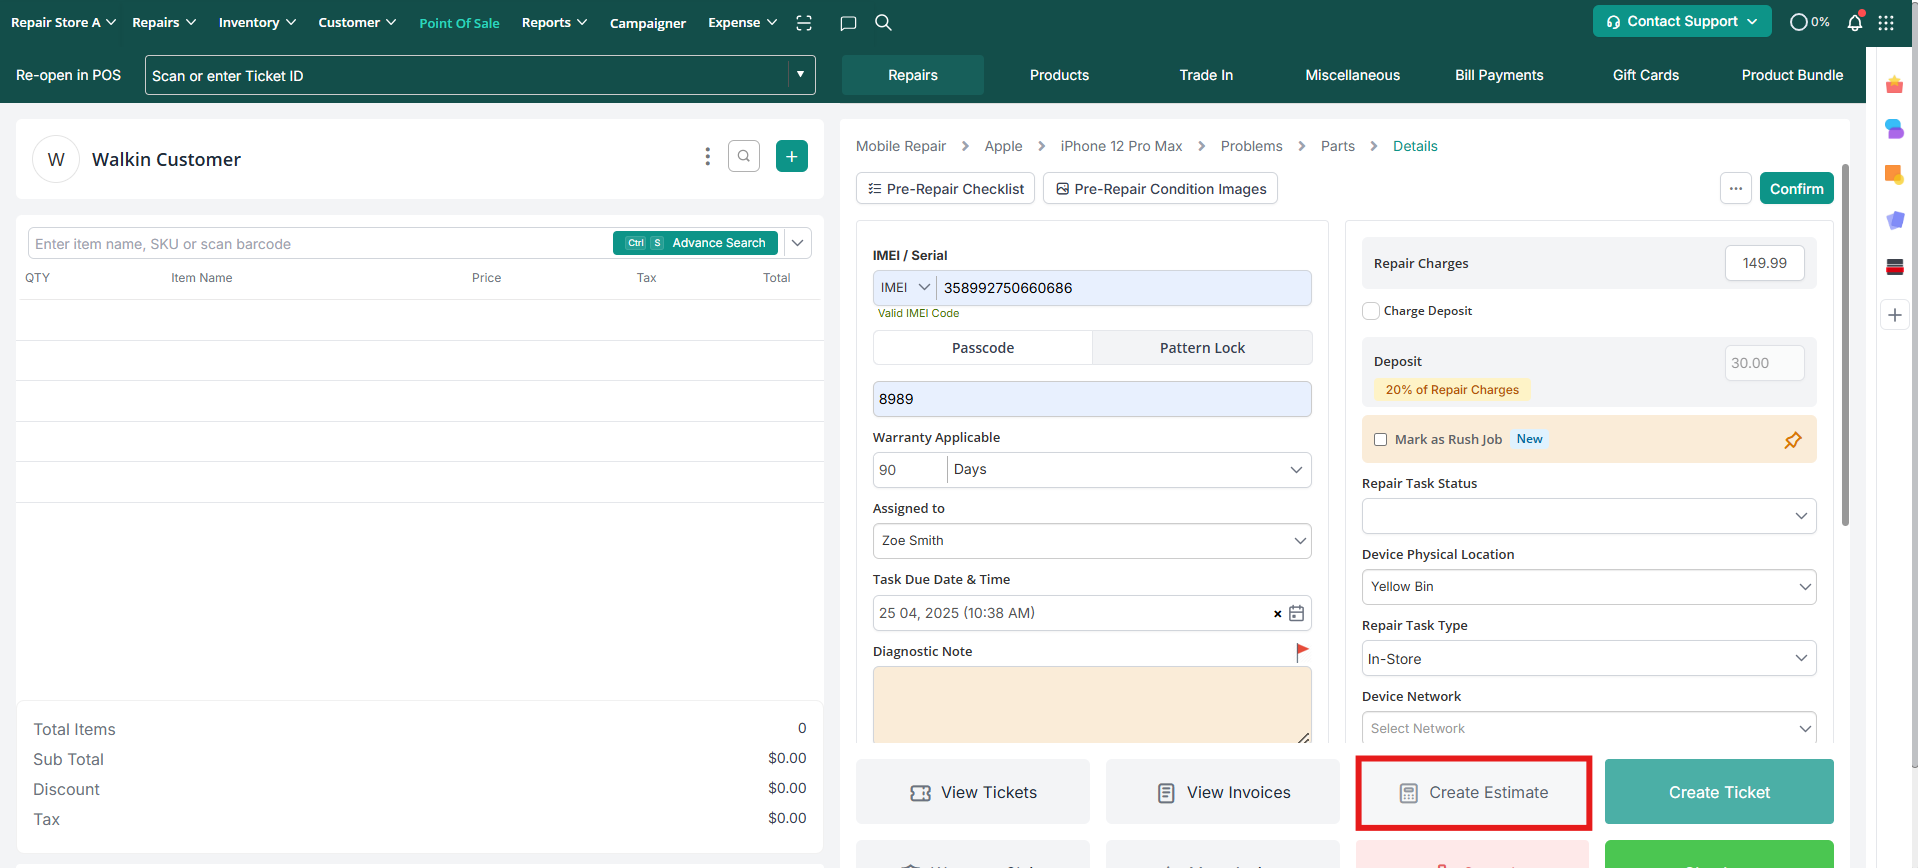This screenshot has width=1918, height=868.
Task: Open the Select Network dropdown
Action: coord(1589,728)
